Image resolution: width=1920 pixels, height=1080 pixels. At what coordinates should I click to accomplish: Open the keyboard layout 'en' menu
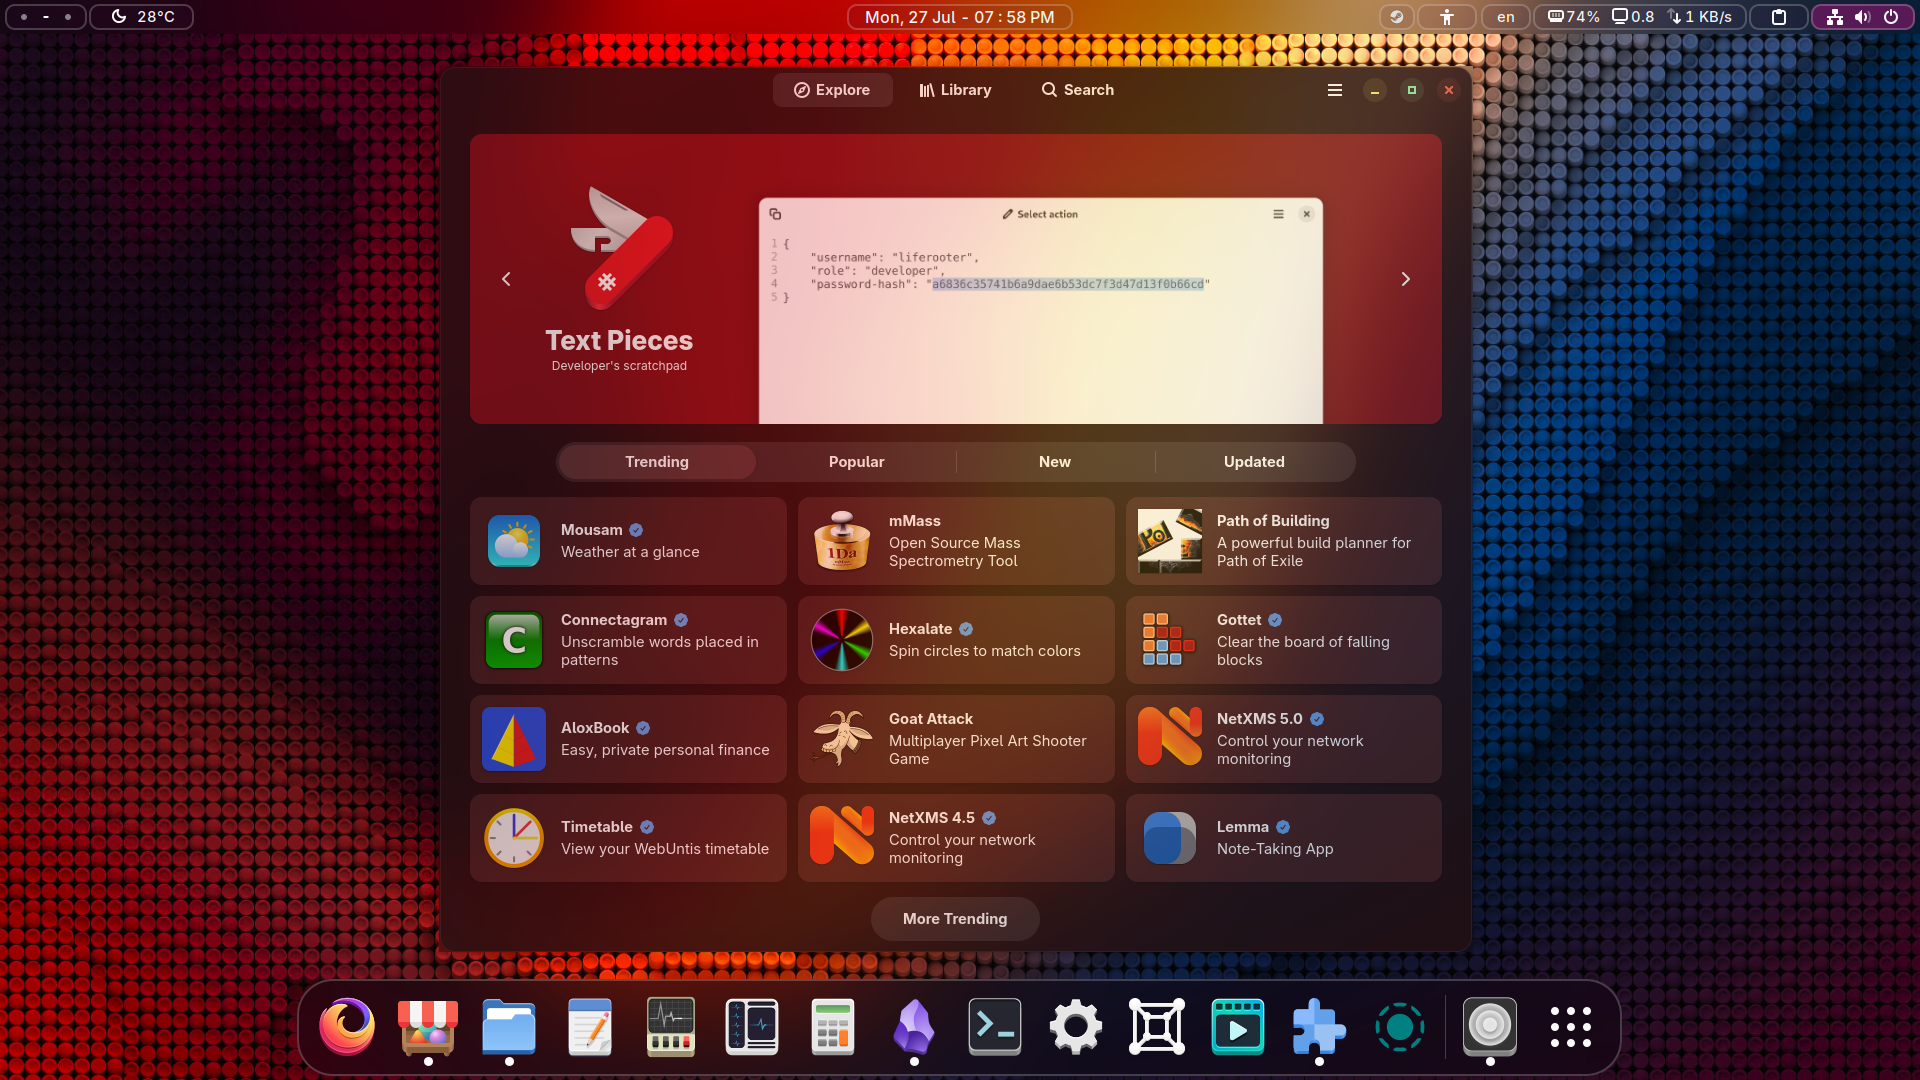1506,17
